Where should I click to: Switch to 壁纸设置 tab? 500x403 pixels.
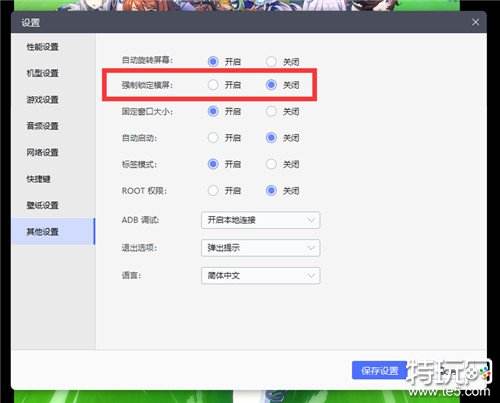(42, 205)
